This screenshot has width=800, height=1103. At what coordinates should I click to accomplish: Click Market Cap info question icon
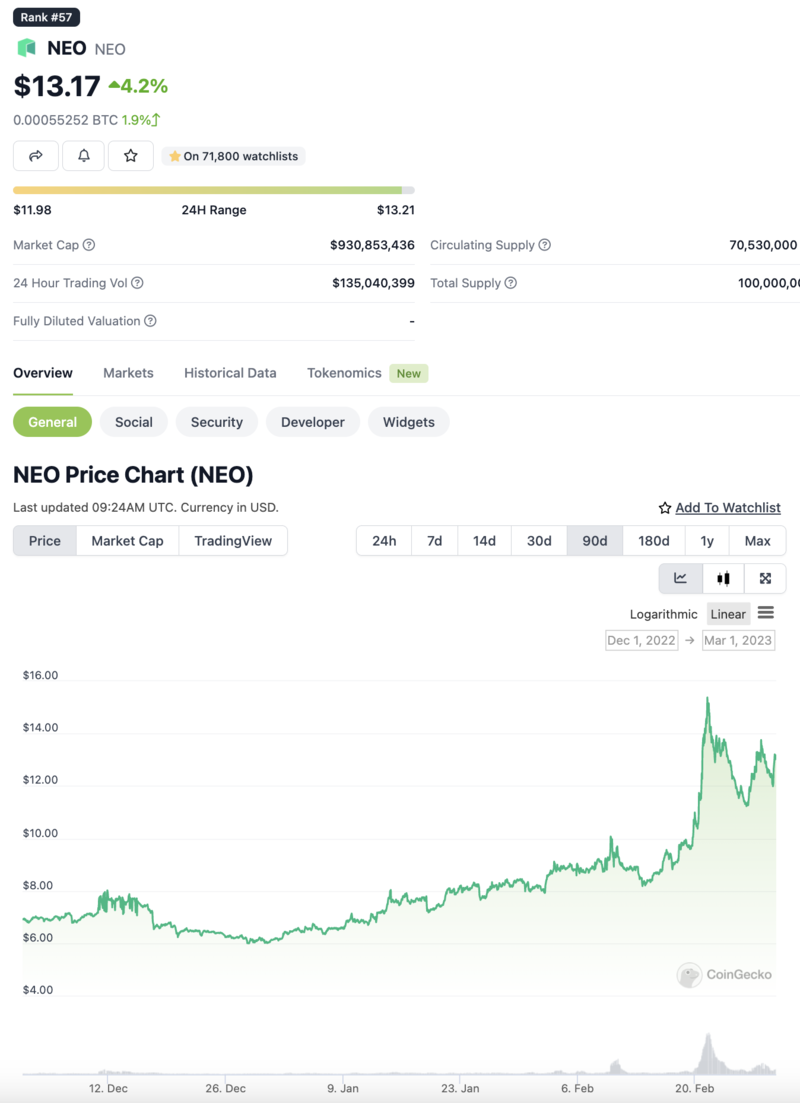[x=89, y=245]
